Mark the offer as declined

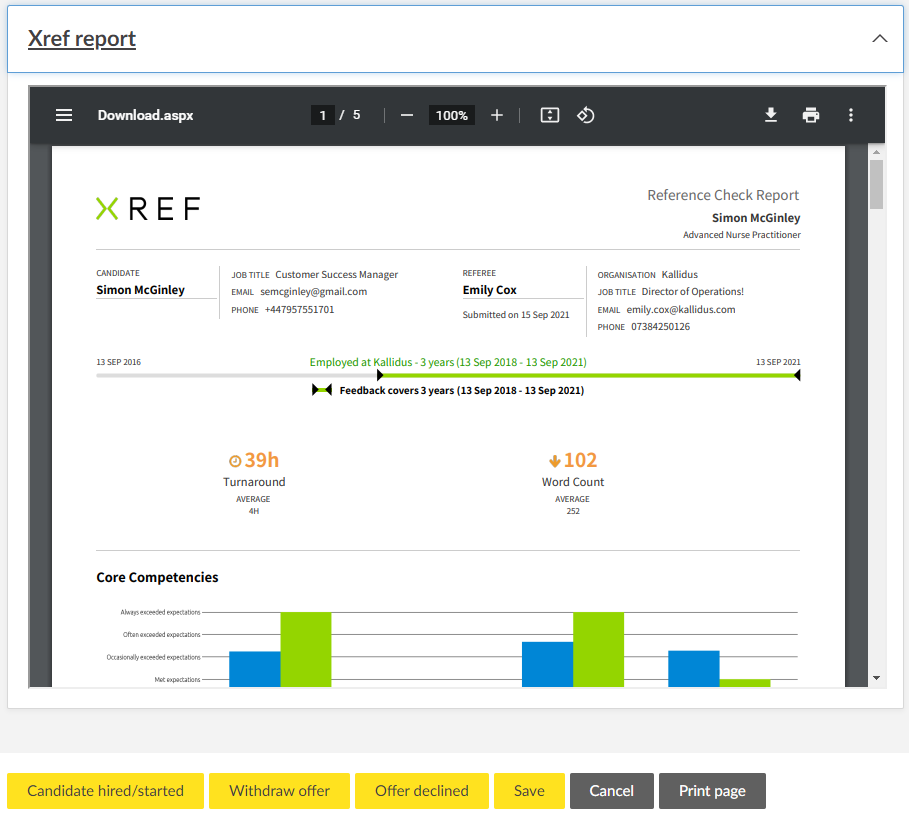click(421, 790)
